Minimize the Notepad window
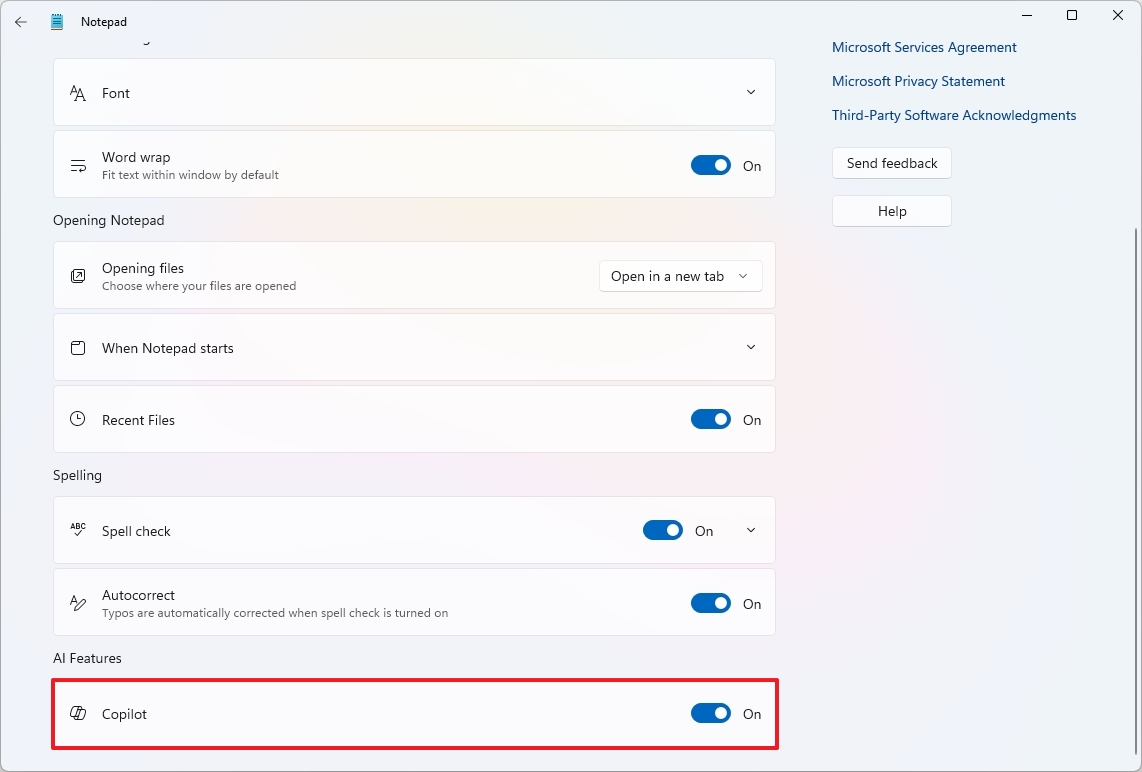Screen dimensions: 1142x772 (1027, 15)
